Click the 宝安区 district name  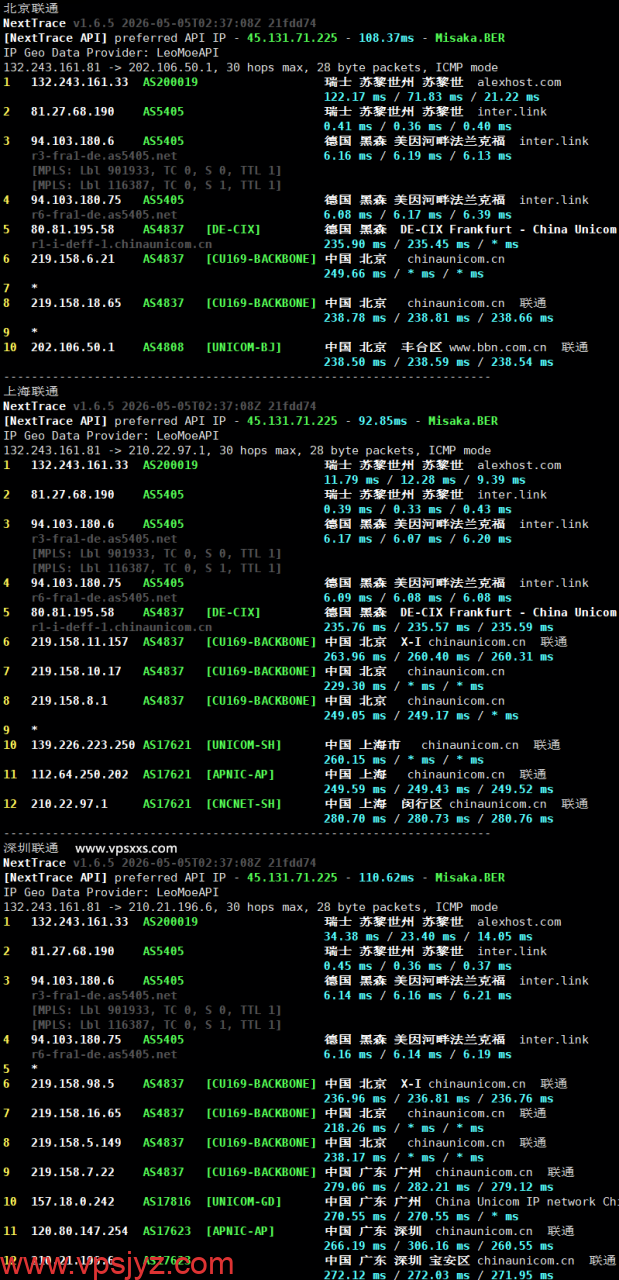(x=449, y=1261)
